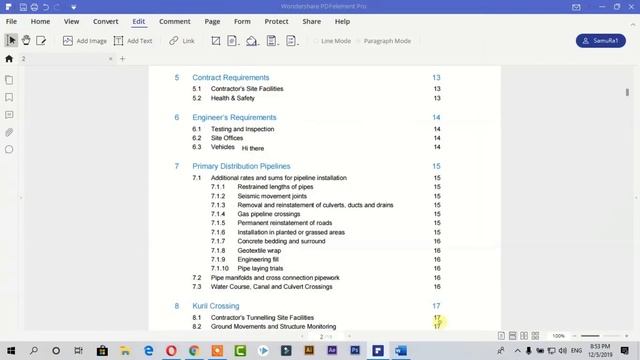Open the Bookmarks side panel
Image resolution: width=640 pixels, height=360 pixels.
pyautogui.click(x=9, y=97)
